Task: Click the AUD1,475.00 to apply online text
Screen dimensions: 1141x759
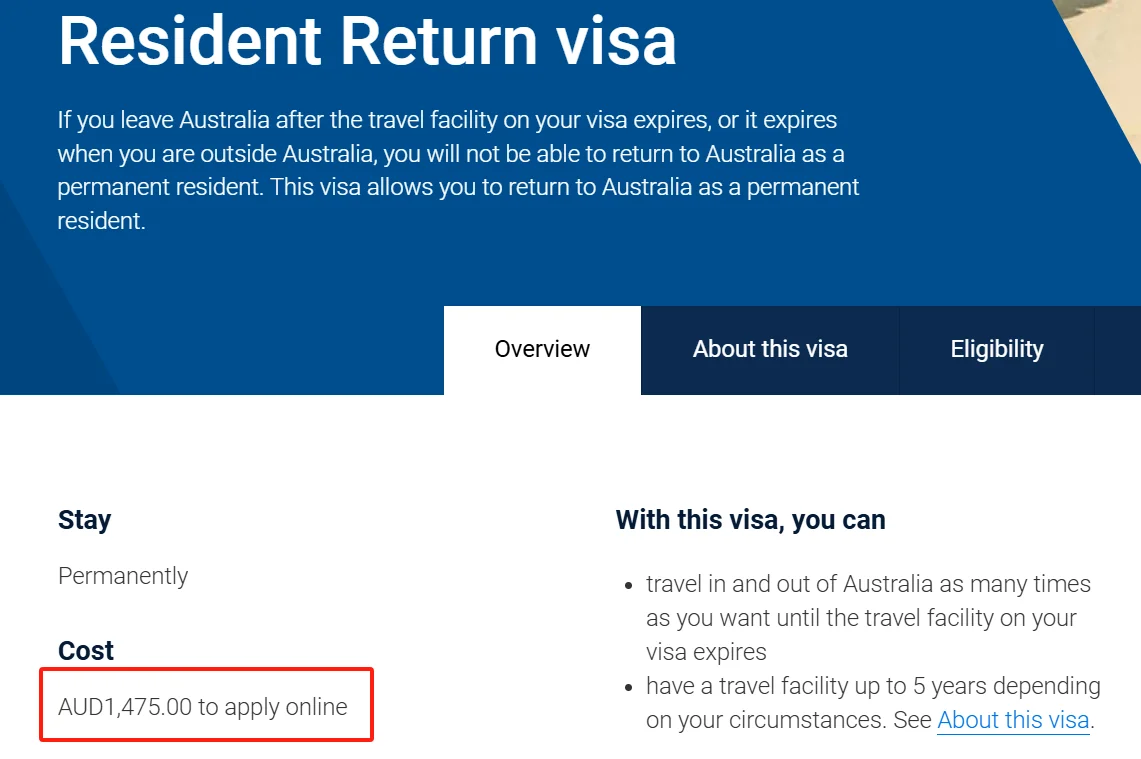Action: 203,707
